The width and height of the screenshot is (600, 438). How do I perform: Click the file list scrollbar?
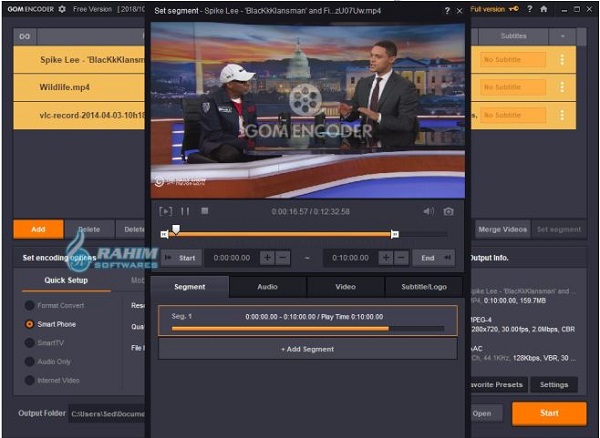point(582,37)
